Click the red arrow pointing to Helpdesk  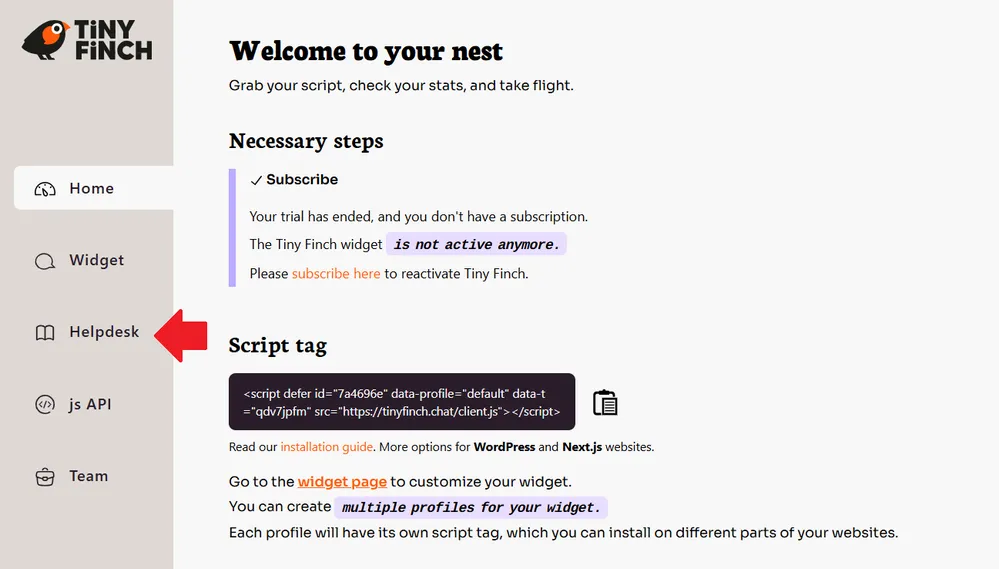tap(181, 335)
